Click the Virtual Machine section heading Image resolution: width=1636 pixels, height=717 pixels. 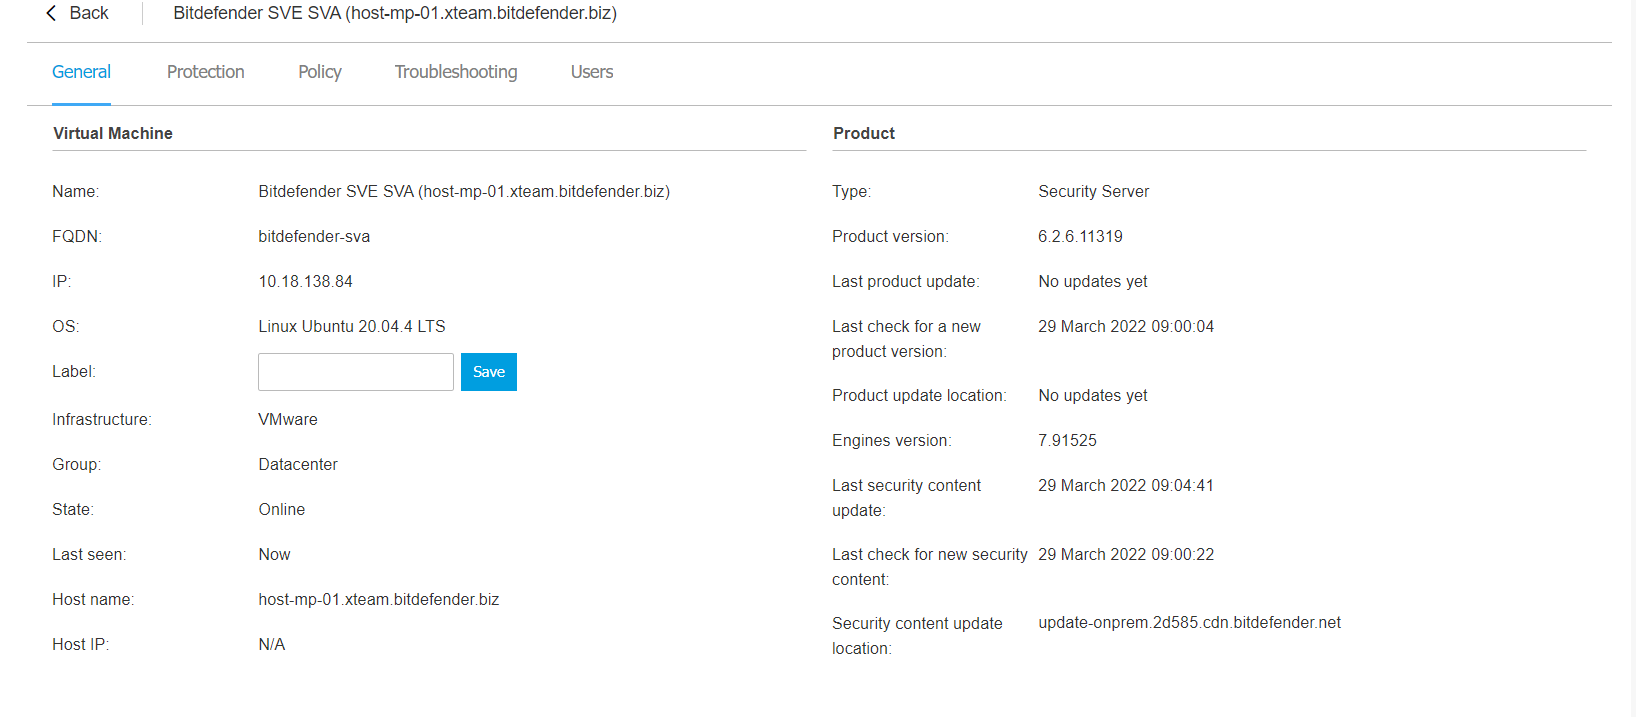pyautogui.click(x=113, y=134)
